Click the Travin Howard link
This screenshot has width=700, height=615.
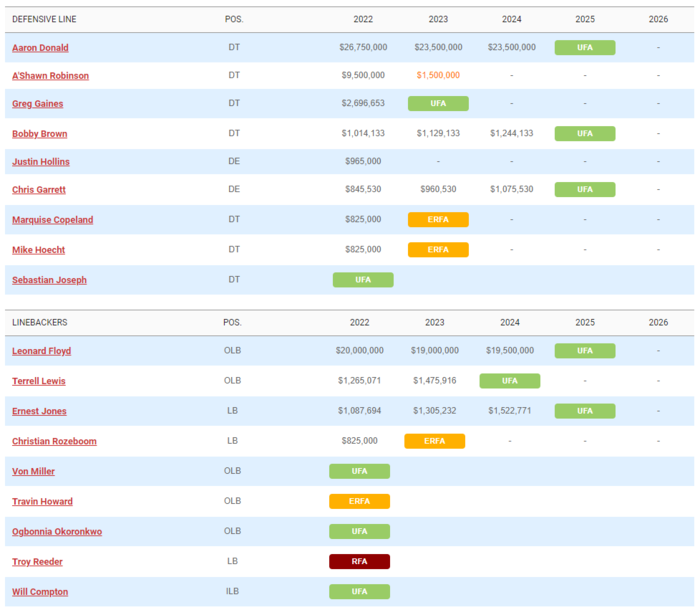coord(42,501)
